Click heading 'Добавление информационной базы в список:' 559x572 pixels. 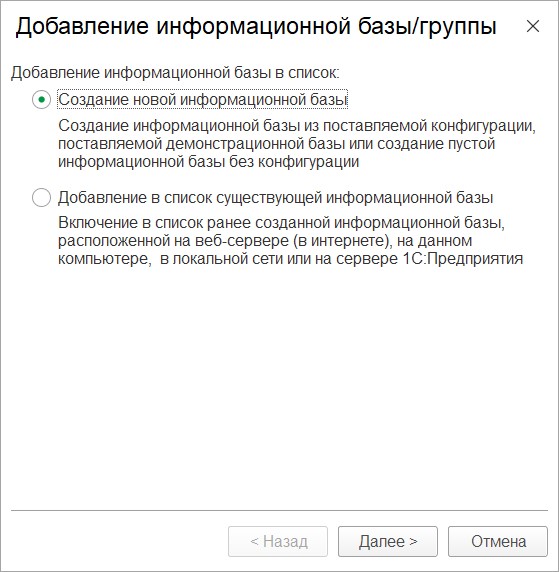175,73
